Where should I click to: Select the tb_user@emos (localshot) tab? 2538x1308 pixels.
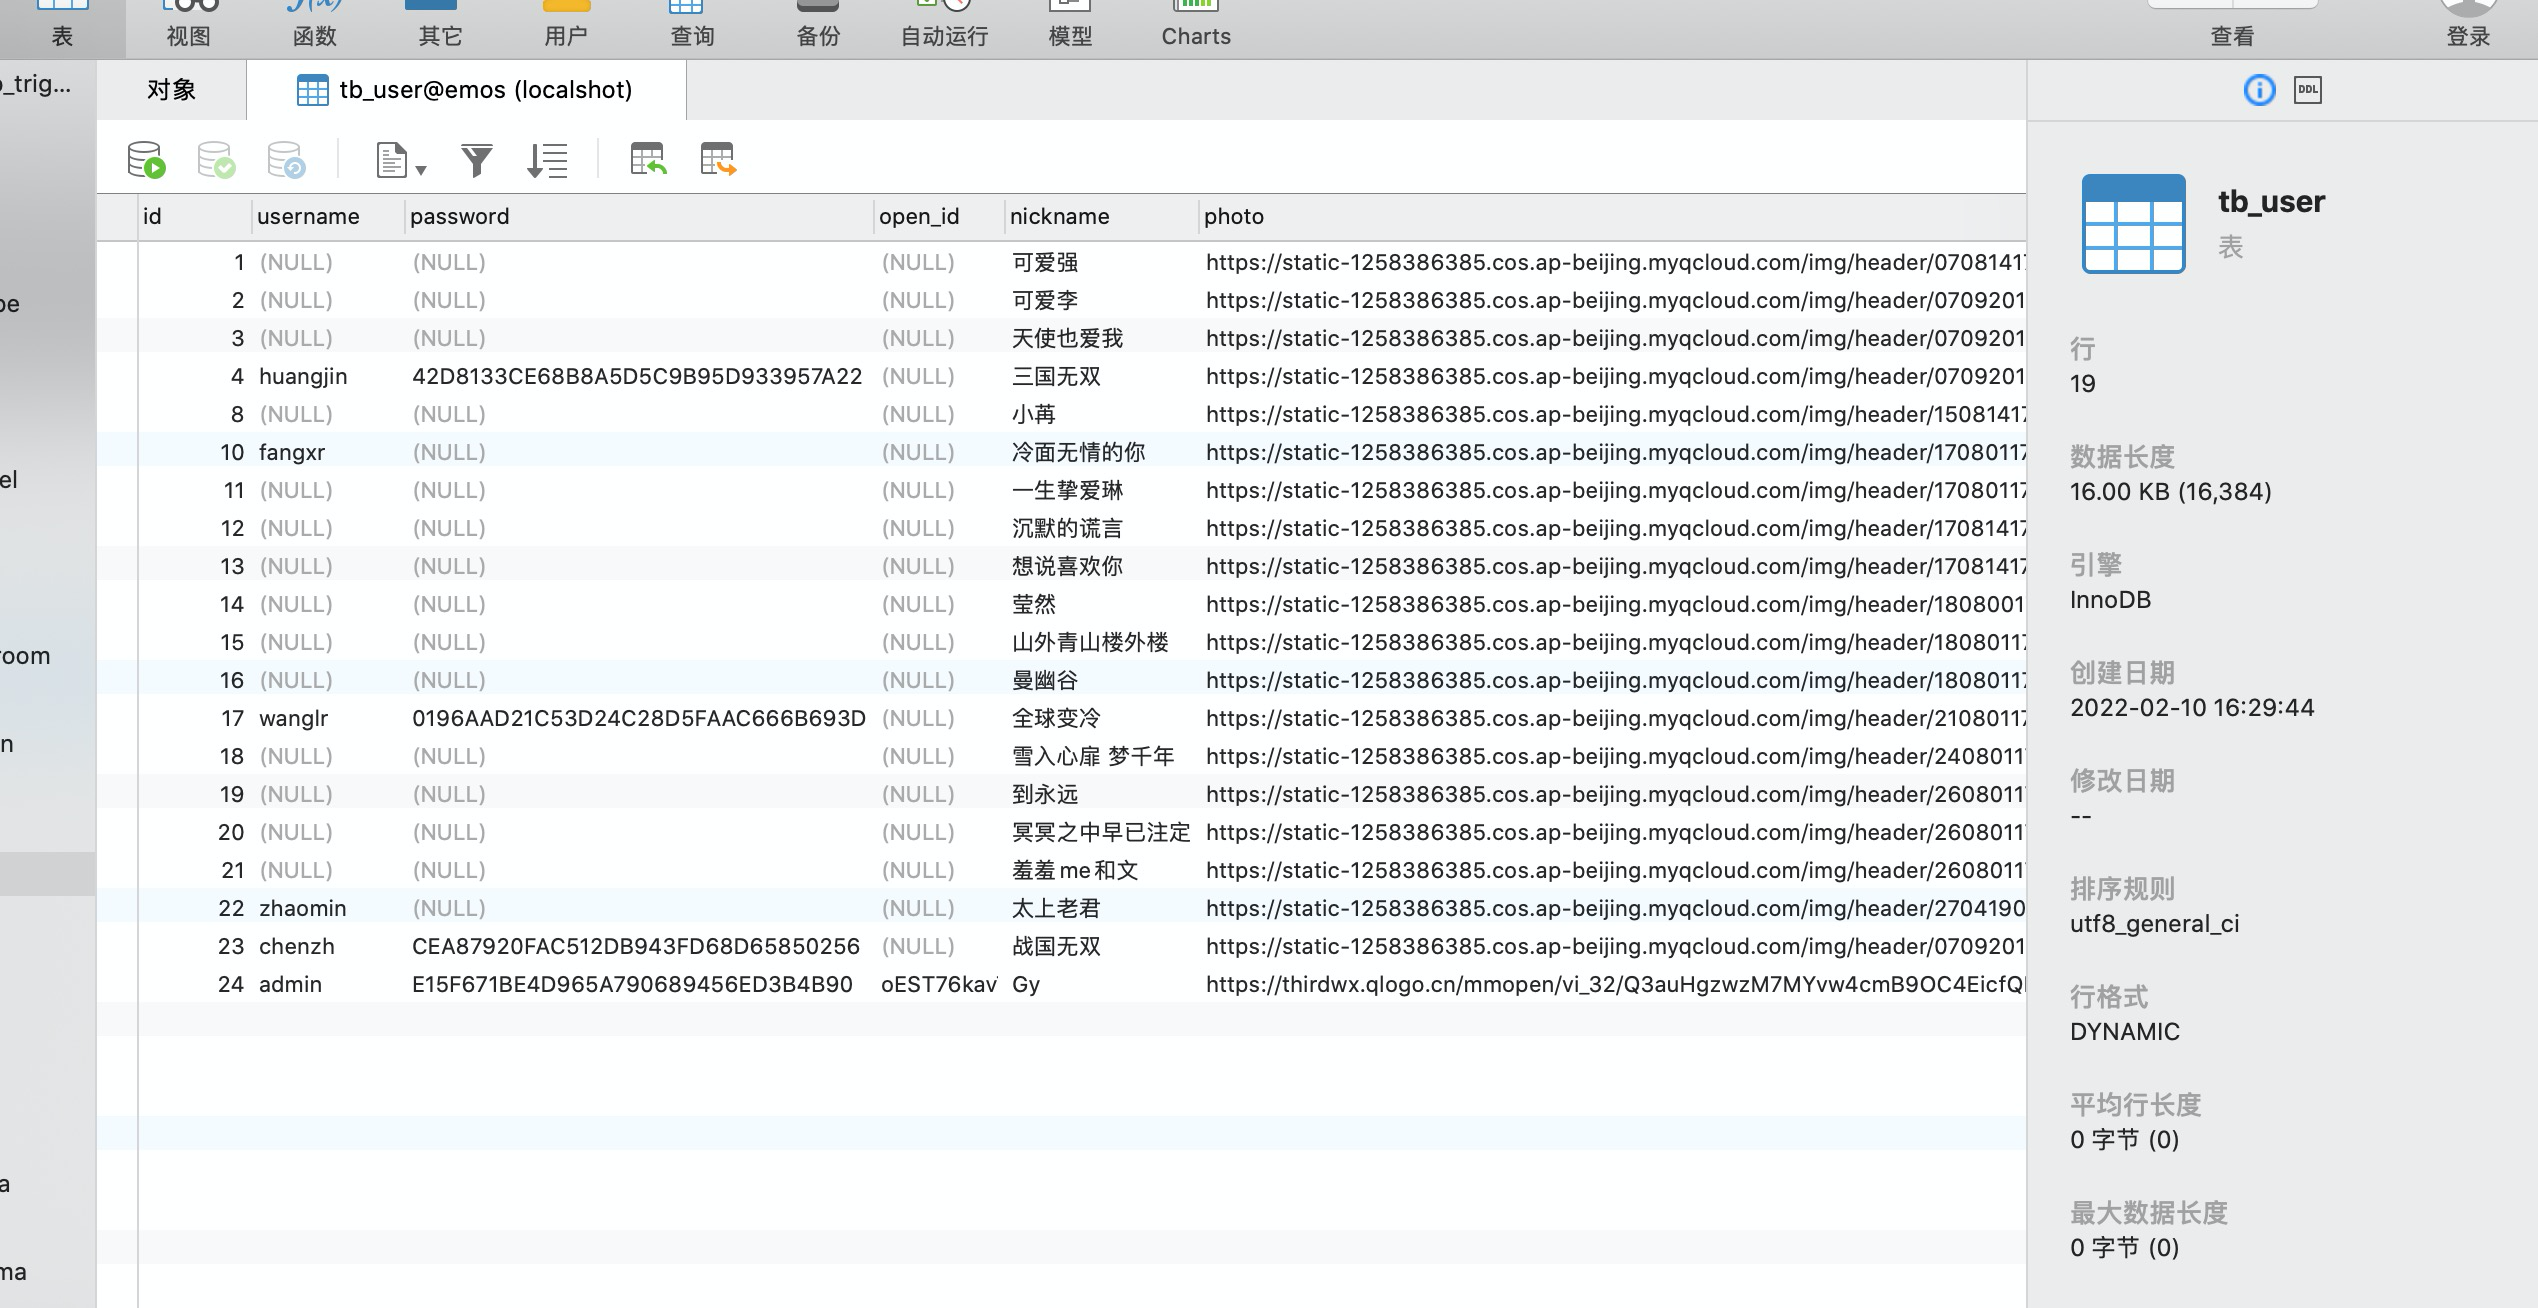[466, 90]
